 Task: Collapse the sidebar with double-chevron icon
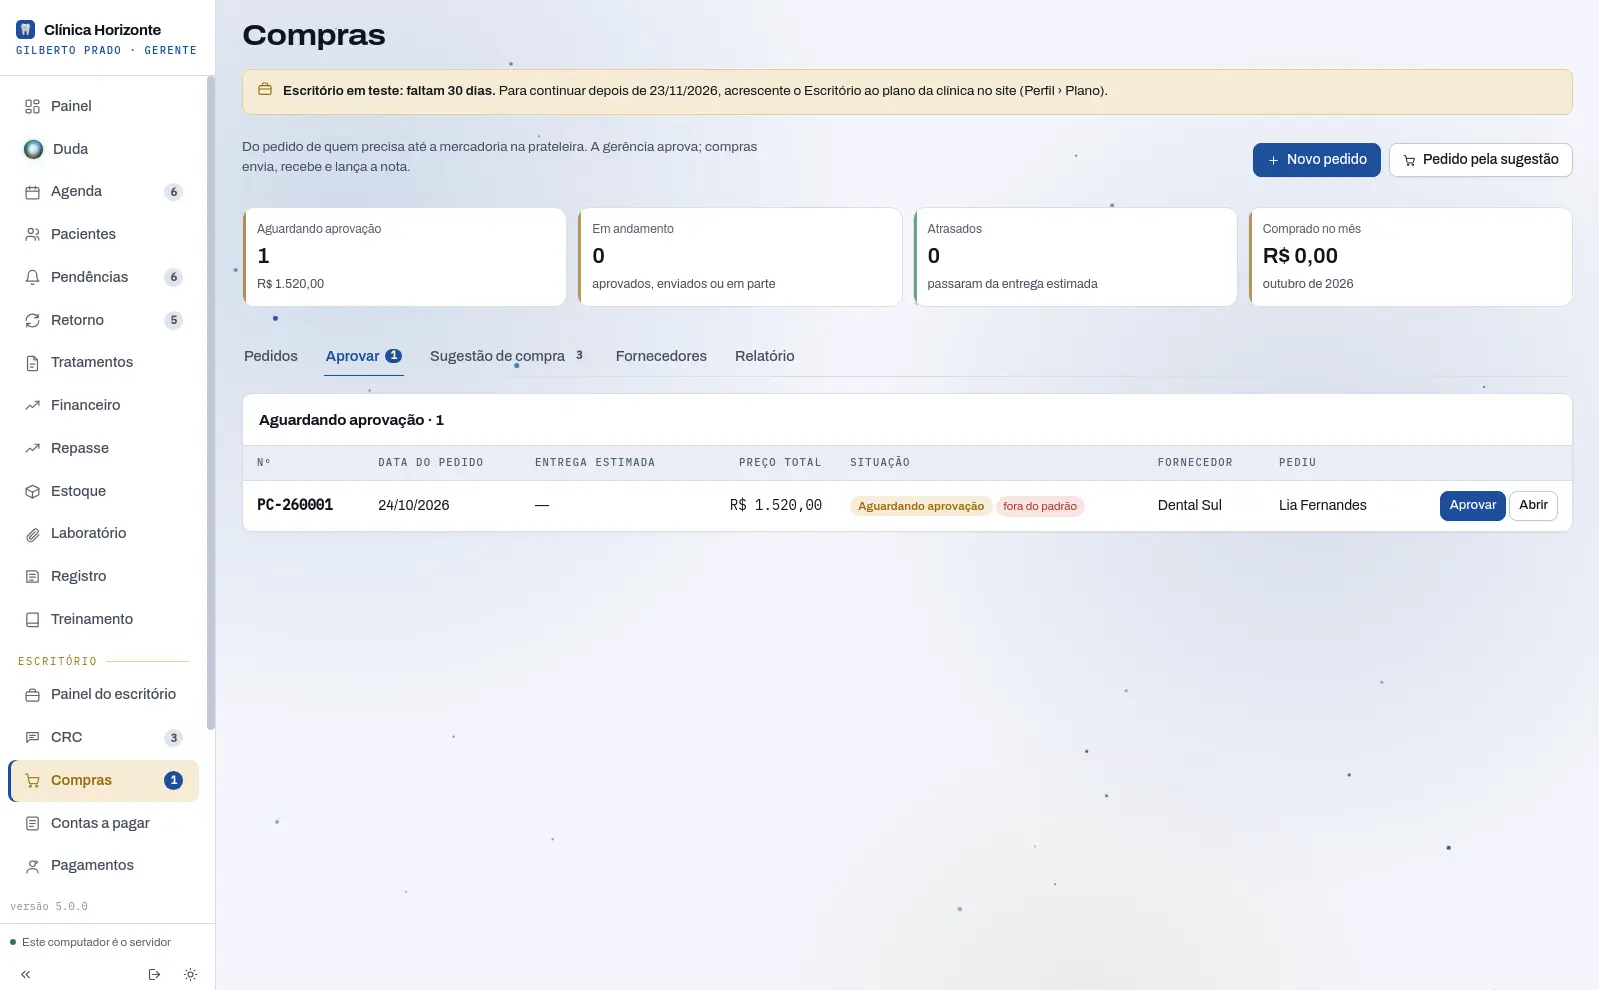pos(26,974)
